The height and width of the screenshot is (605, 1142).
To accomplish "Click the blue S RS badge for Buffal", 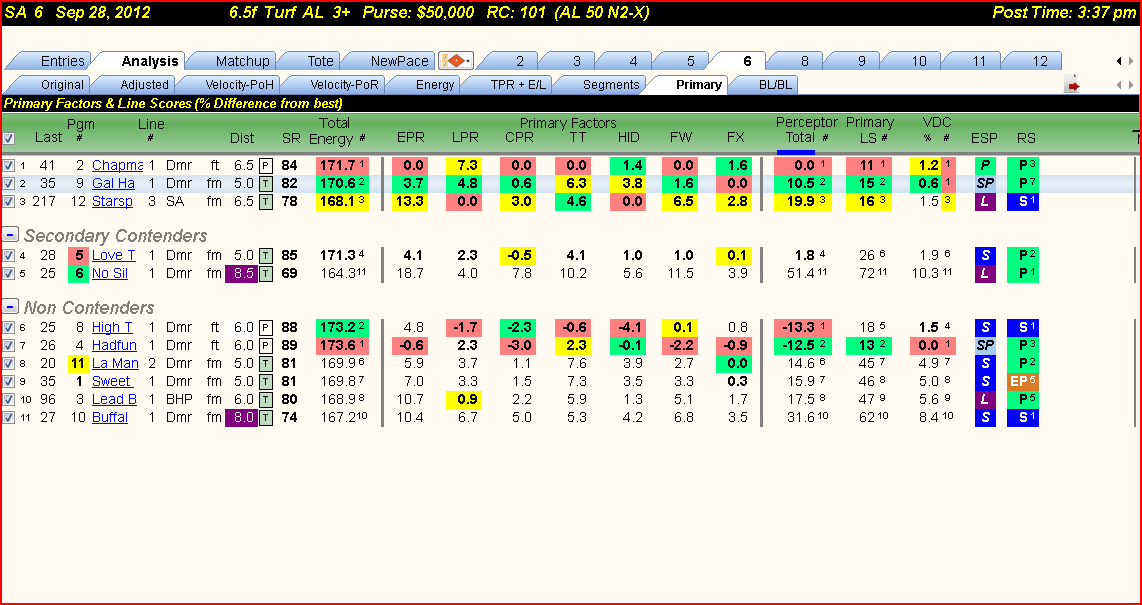I will (x=1023, y=417).
